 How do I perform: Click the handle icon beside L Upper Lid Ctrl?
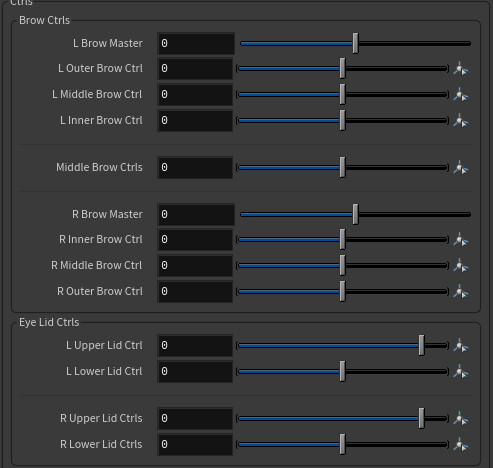pyautogui.click(x=461, y=346)
